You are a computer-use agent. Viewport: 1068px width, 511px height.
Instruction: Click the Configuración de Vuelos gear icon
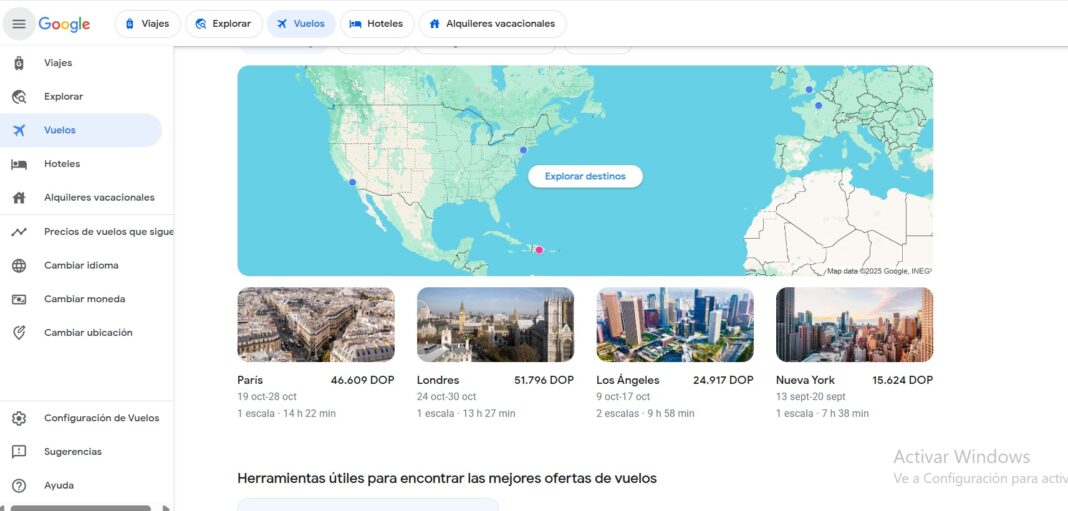pyautogui.click(x=19, y=418)
